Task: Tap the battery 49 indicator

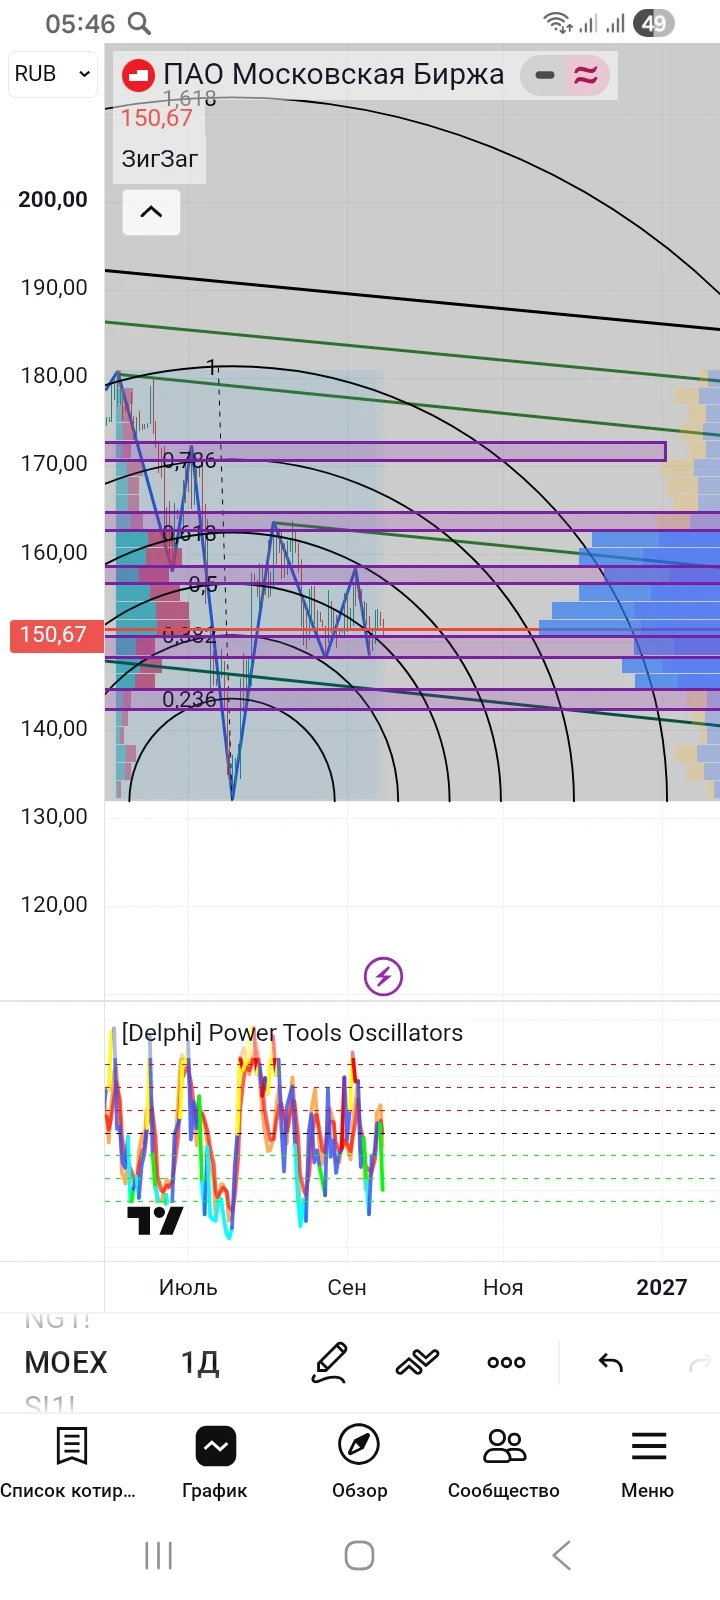Action: click(x=654, y=23)
